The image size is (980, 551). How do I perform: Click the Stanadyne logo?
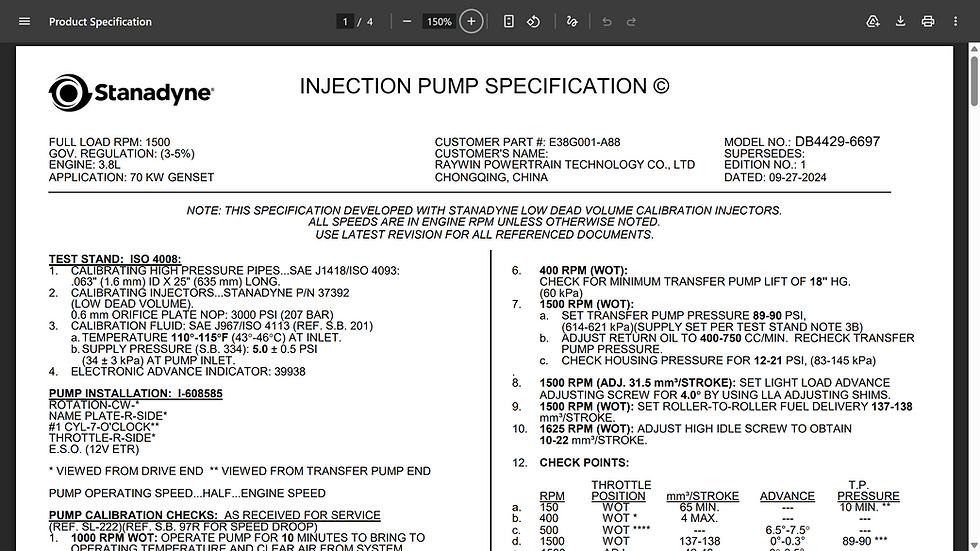[x=131, y=93]
